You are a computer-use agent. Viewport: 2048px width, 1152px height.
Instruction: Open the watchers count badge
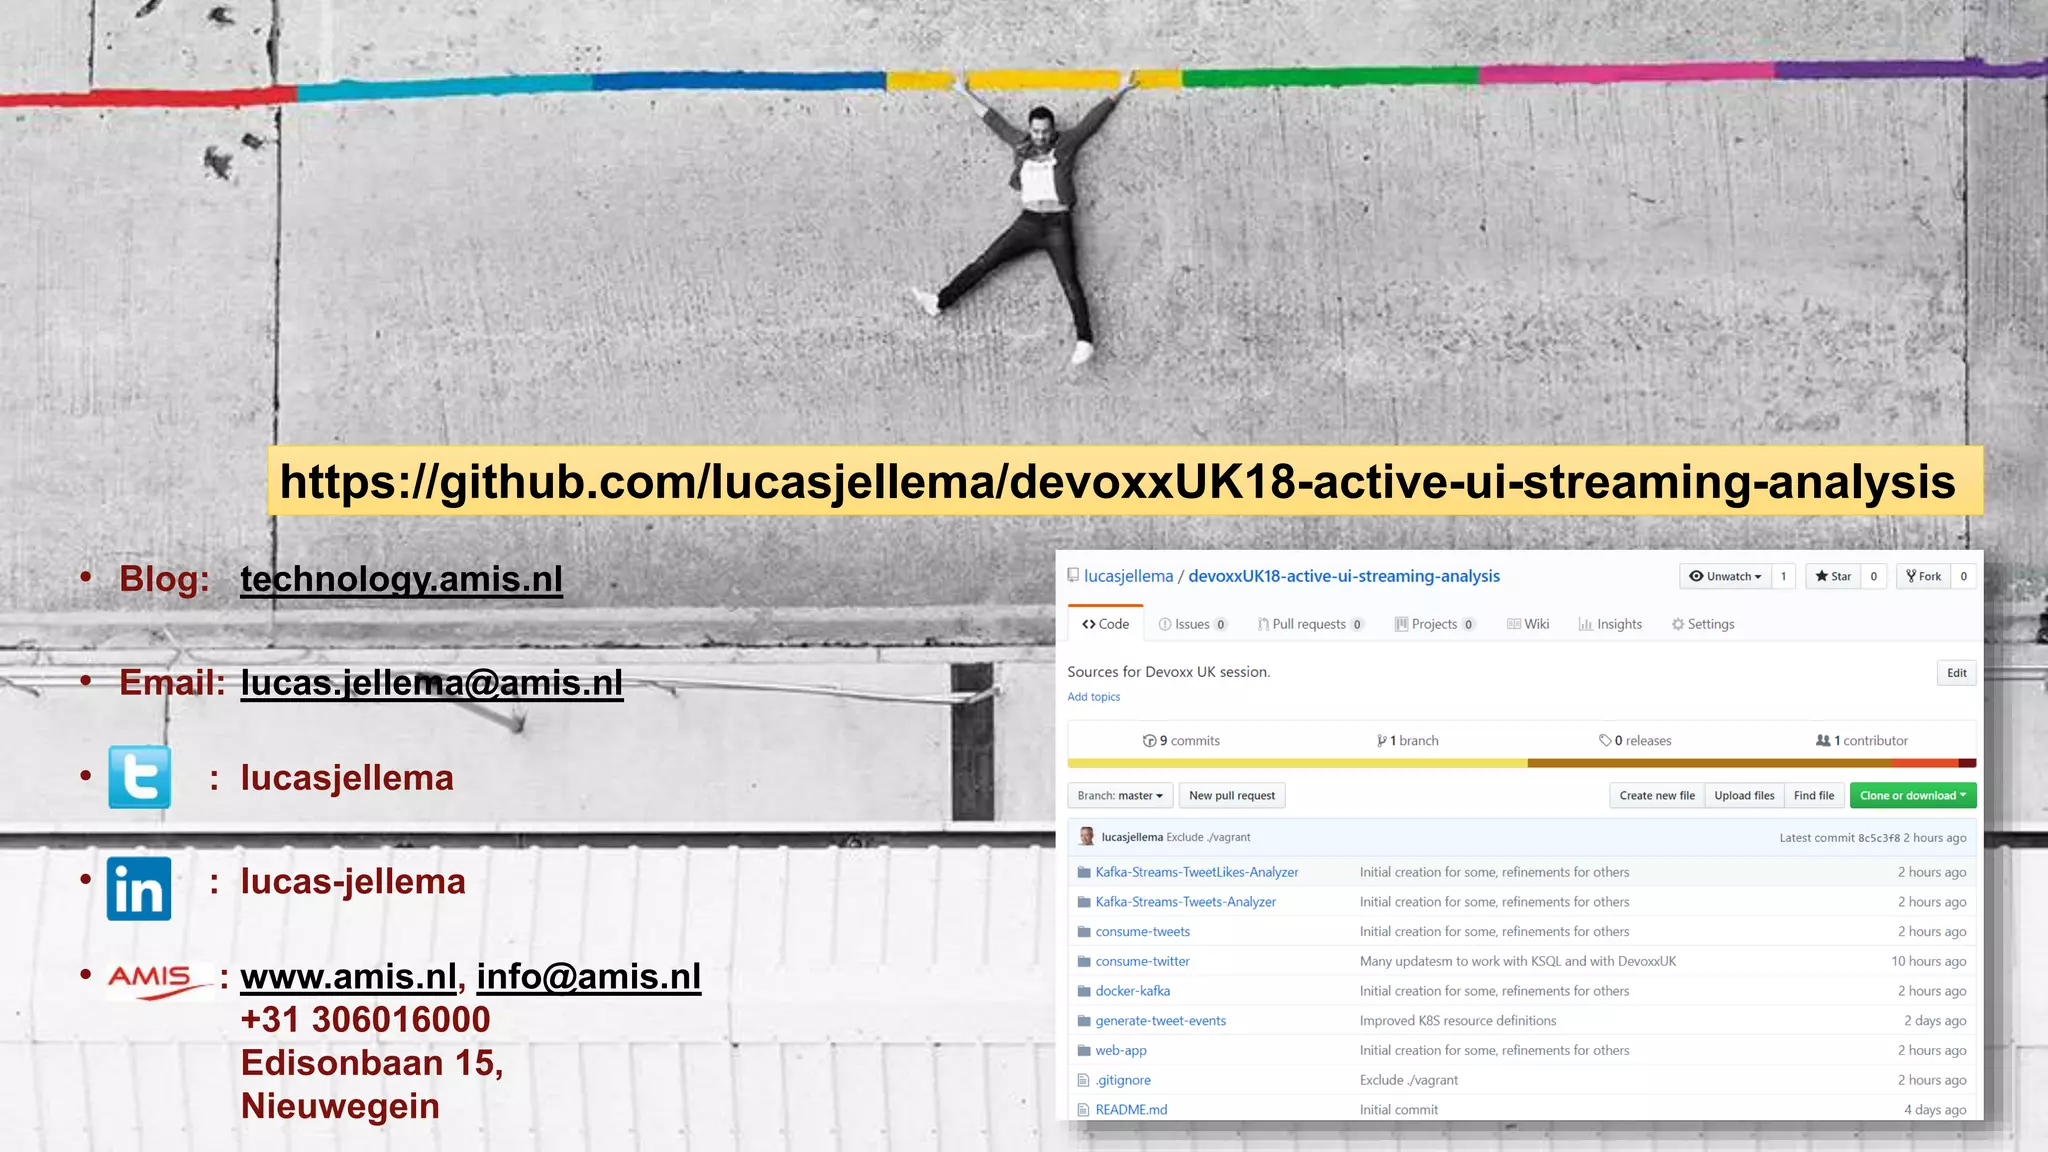[x=1783, y=576]
